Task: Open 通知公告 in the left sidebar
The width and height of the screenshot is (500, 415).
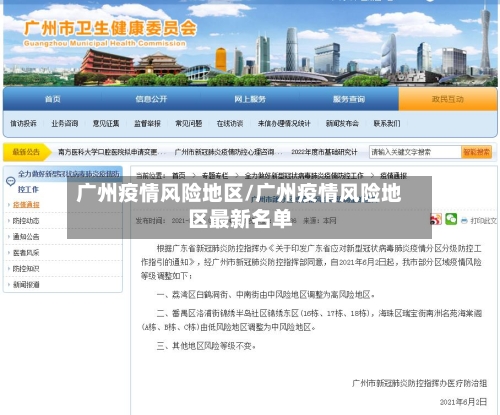Action: click(x=26, y=237)
